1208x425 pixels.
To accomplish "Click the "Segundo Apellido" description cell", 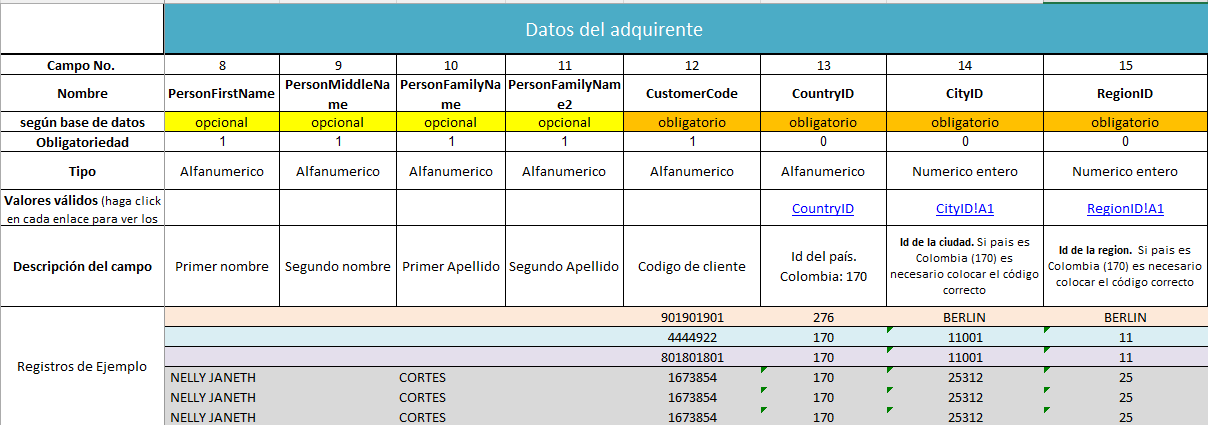I will pyautogui.click(x=564, y=267).
